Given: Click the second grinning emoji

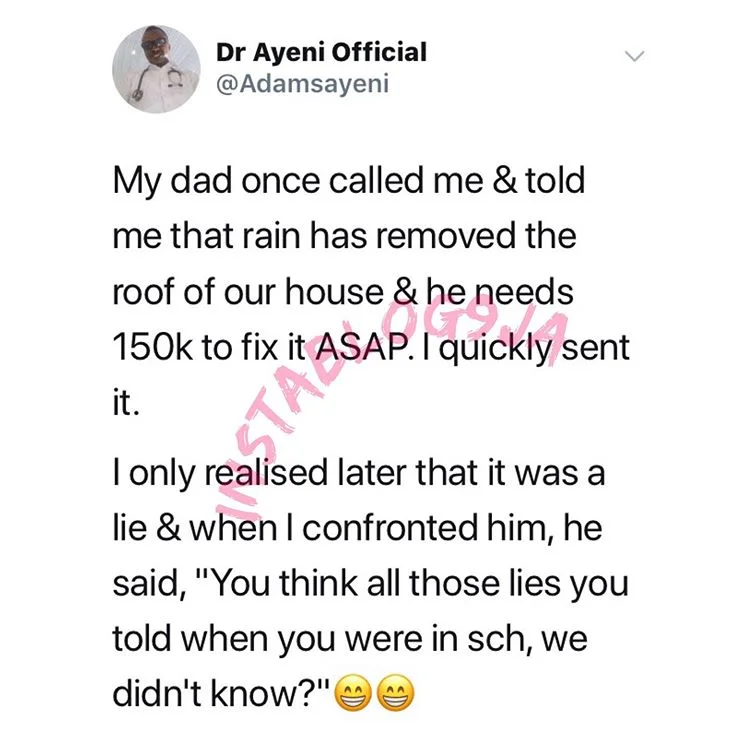Looking at the screenshot, I should click(396, 693).
